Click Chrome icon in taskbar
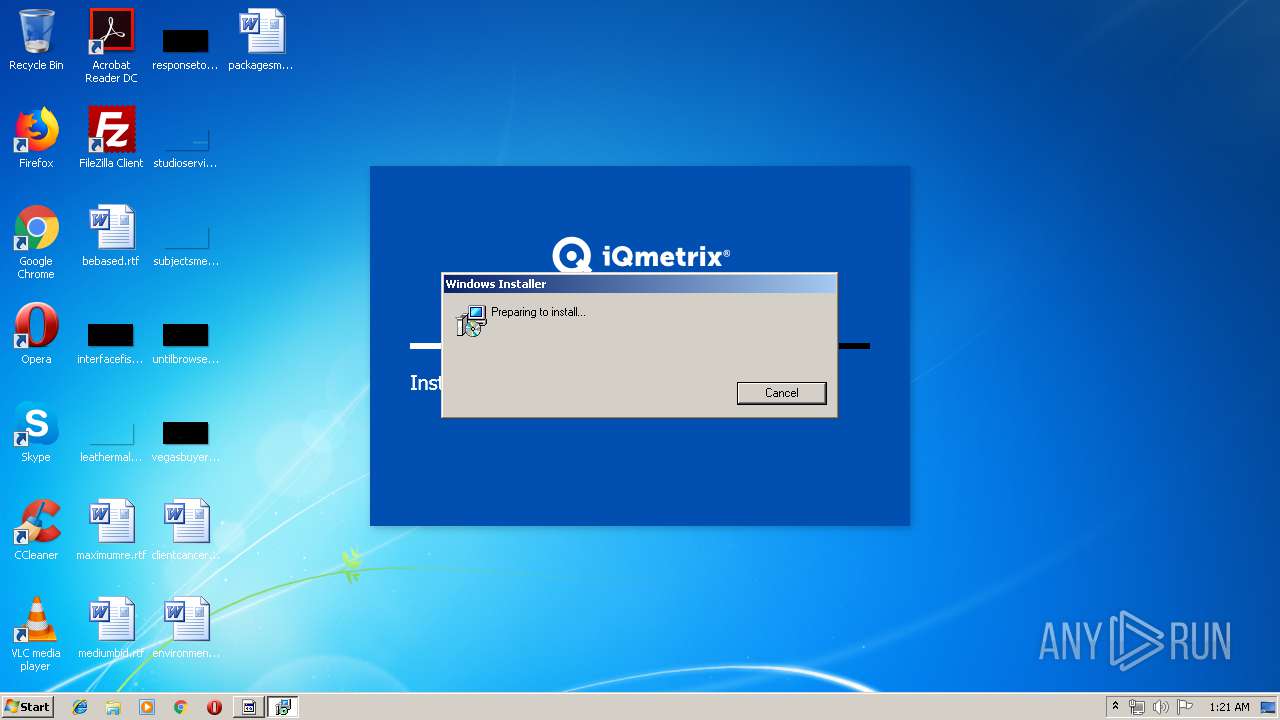This screenshot has width=1280, height=720. coord(180,707)
